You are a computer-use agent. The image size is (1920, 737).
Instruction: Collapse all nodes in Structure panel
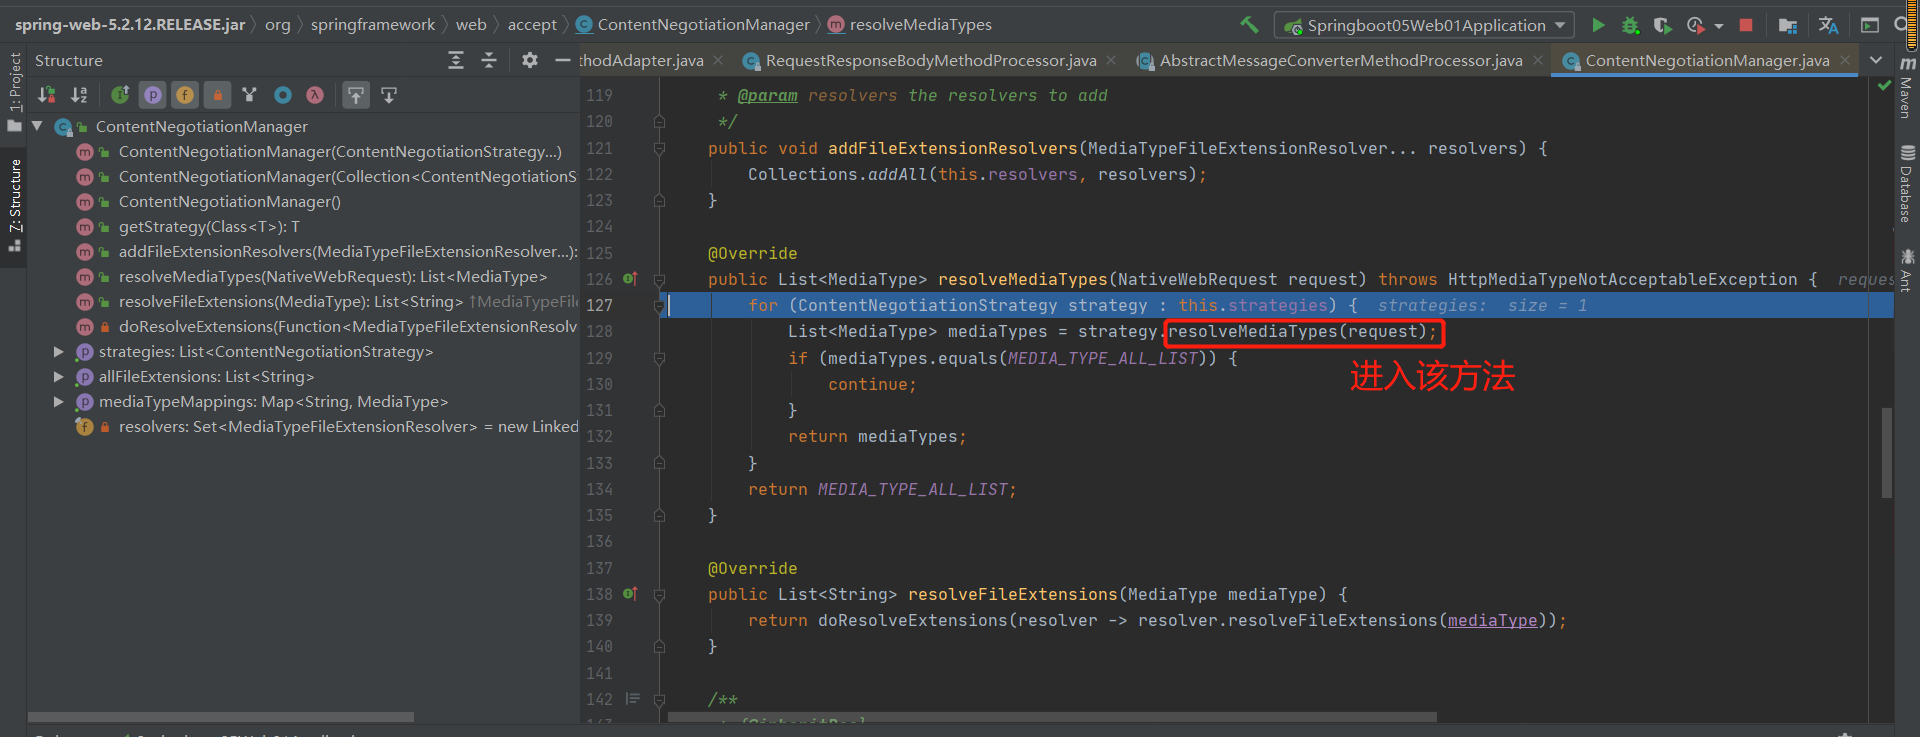[489, 60]
